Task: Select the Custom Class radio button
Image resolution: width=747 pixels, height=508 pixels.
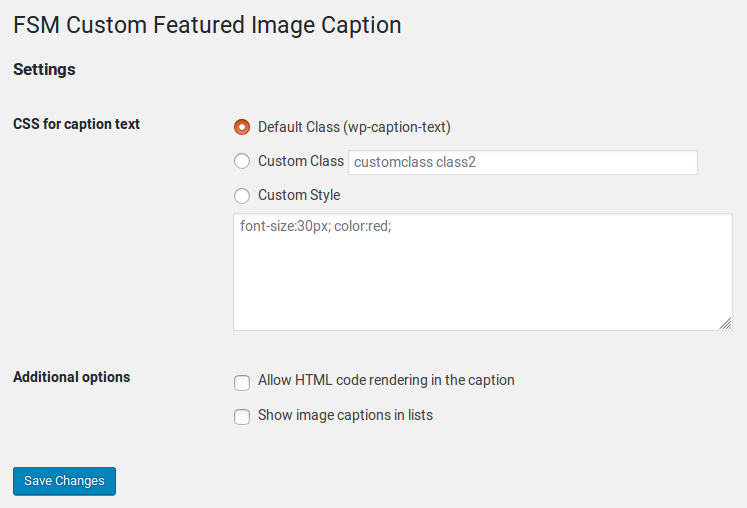Action: point(242,161)
